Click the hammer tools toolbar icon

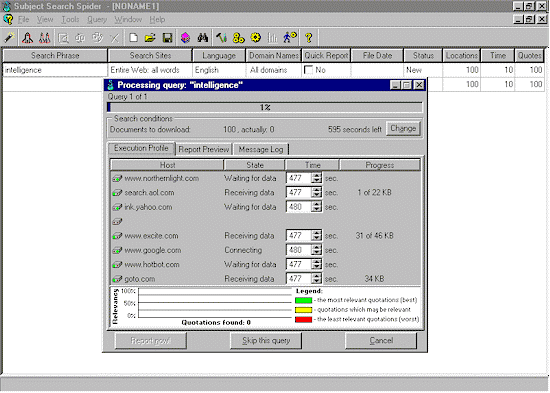221,38
